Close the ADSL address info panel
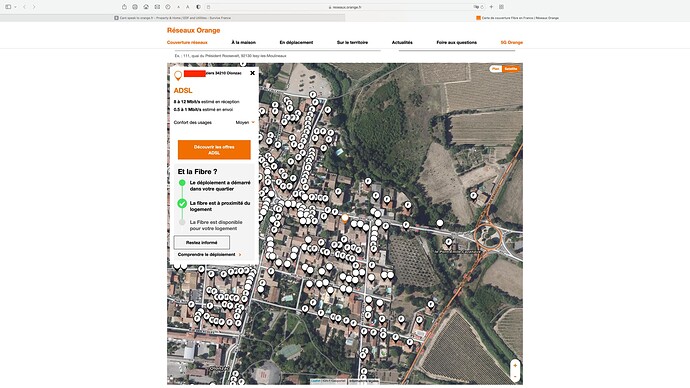This screenshot has height=388, width=690. coord(252,73)
